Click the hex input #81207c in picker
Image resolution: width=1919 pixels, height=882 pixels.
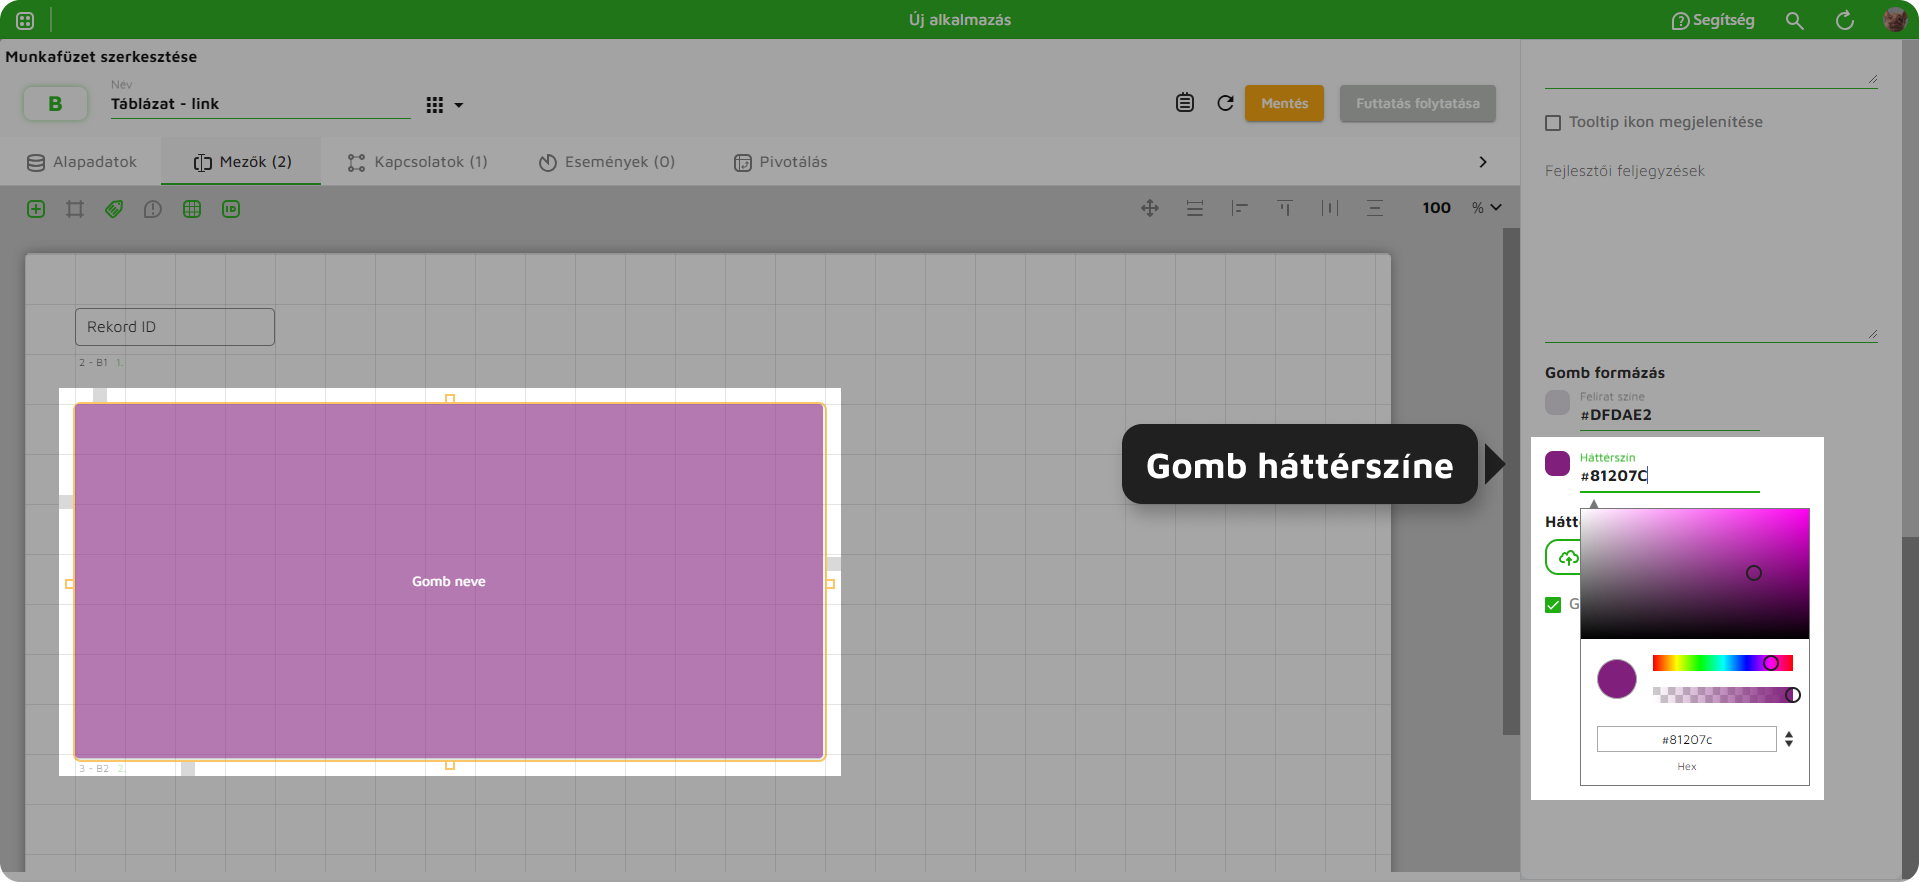(1687, 740)
